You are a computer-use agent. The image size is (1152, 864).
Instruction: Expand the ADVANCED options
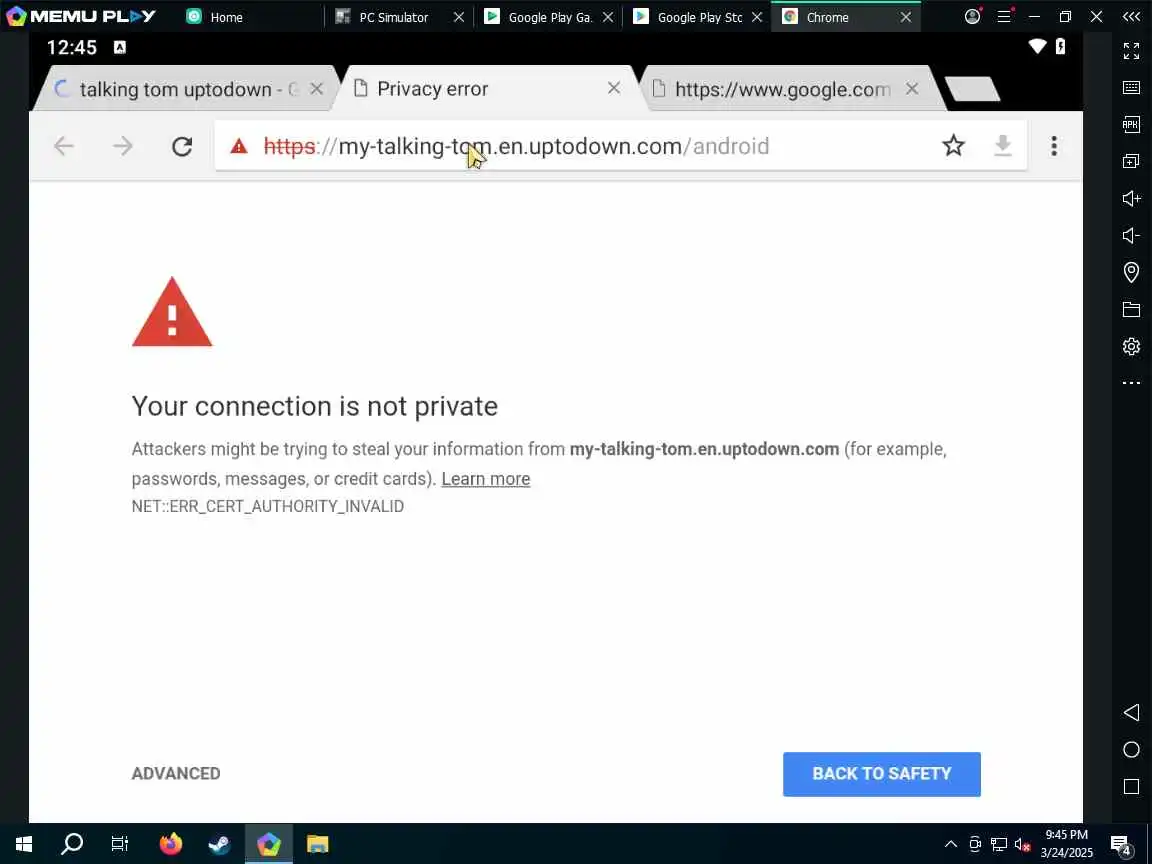tap(176, 774)
